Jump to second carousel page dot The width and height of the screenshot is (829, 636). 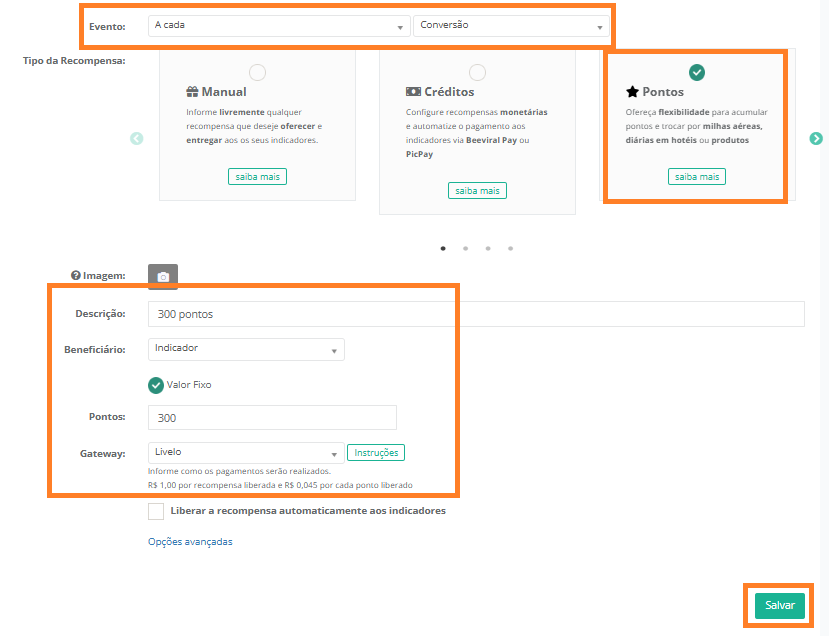465,248
